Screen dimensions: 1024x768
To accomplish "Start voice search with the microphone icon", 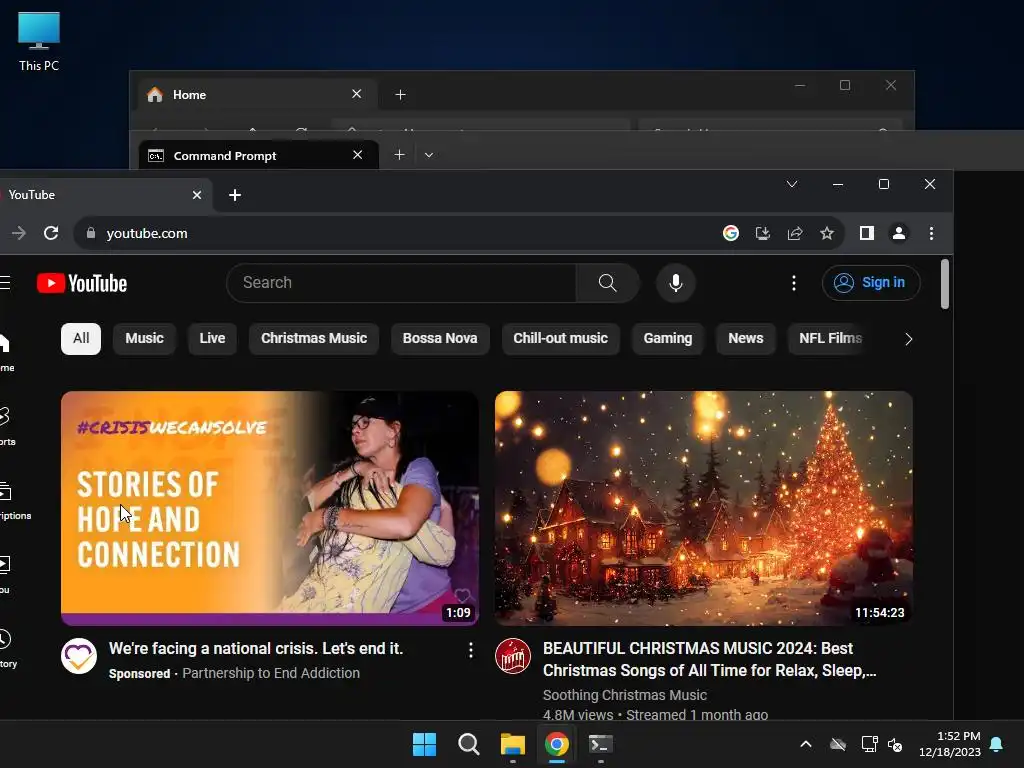I will click(x=676, y=283).
